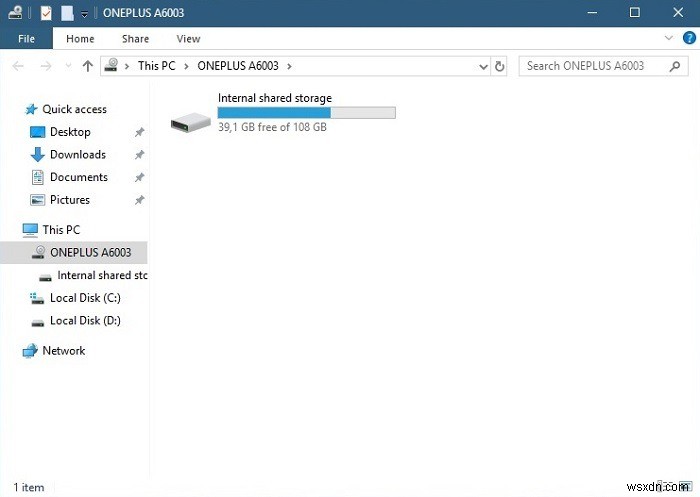Open Local Disk (D:) in navigation

coord(85,321)
